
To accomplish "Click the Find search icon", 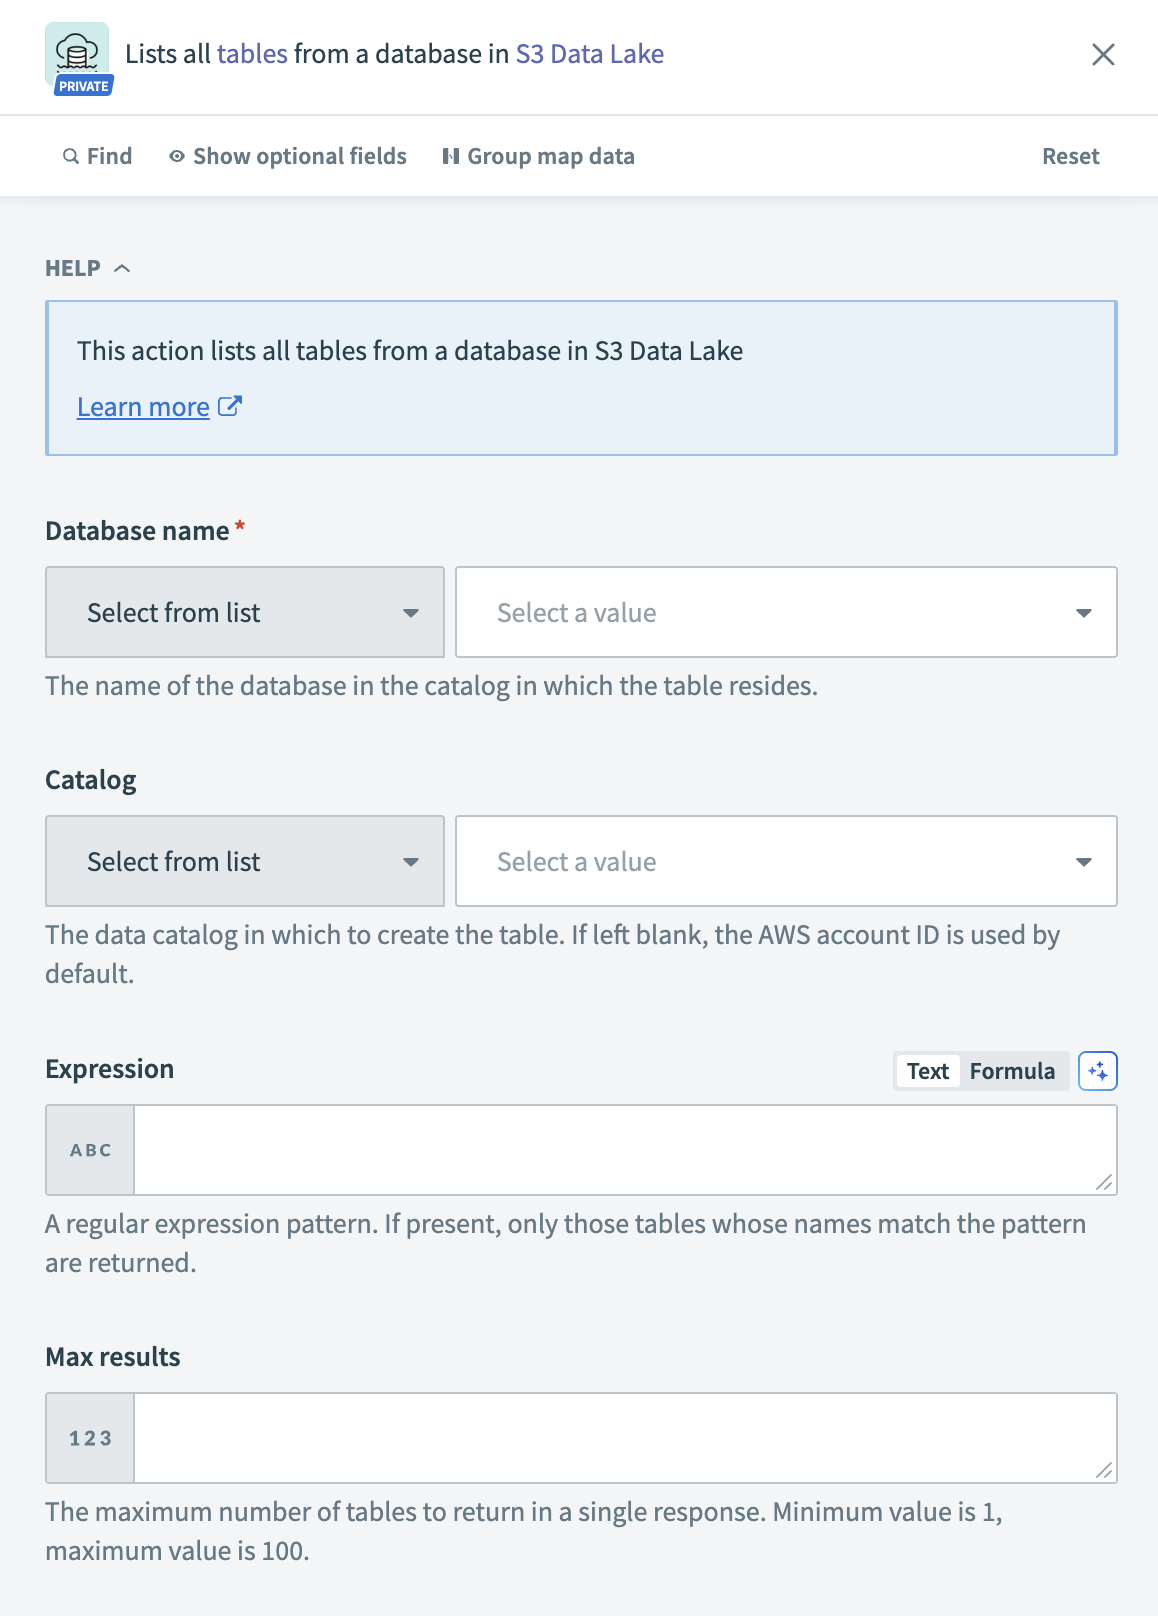I will click(69, 156).
